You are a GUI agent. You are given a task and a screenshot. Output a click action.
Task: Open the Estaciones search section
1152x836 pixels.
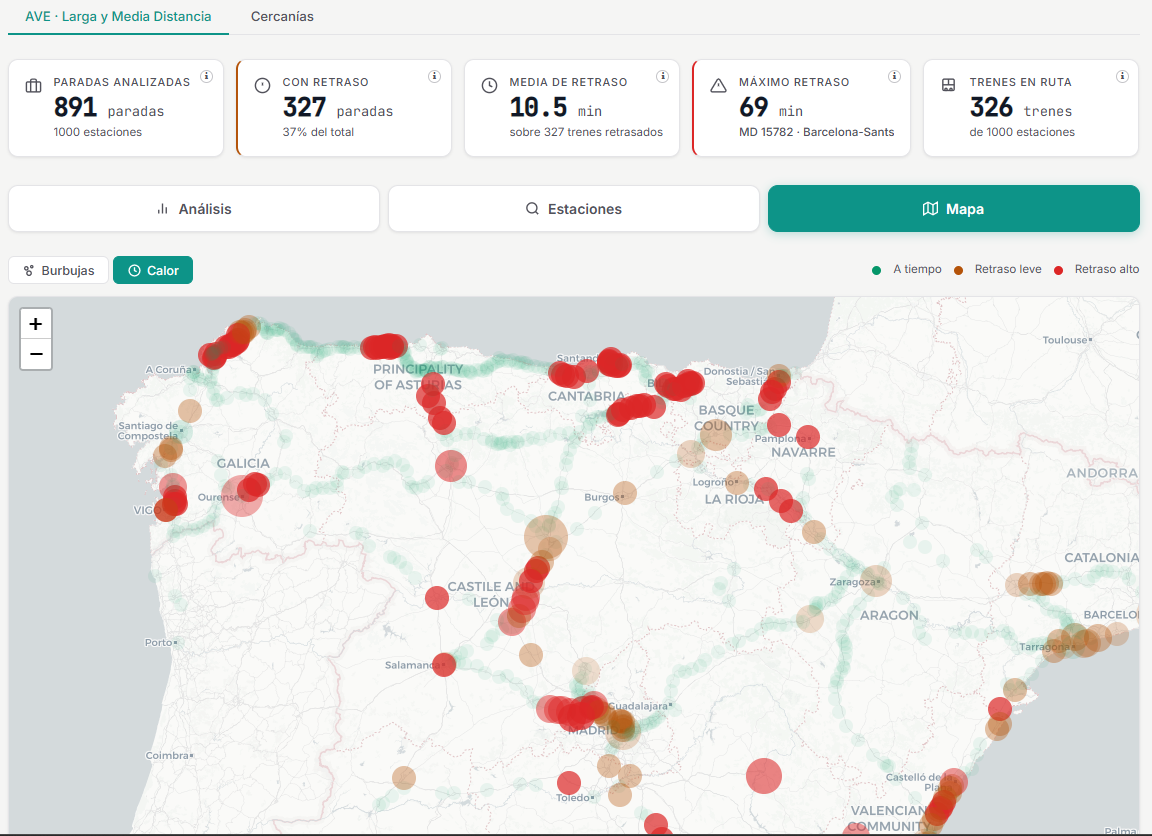[x=574, y=209]
